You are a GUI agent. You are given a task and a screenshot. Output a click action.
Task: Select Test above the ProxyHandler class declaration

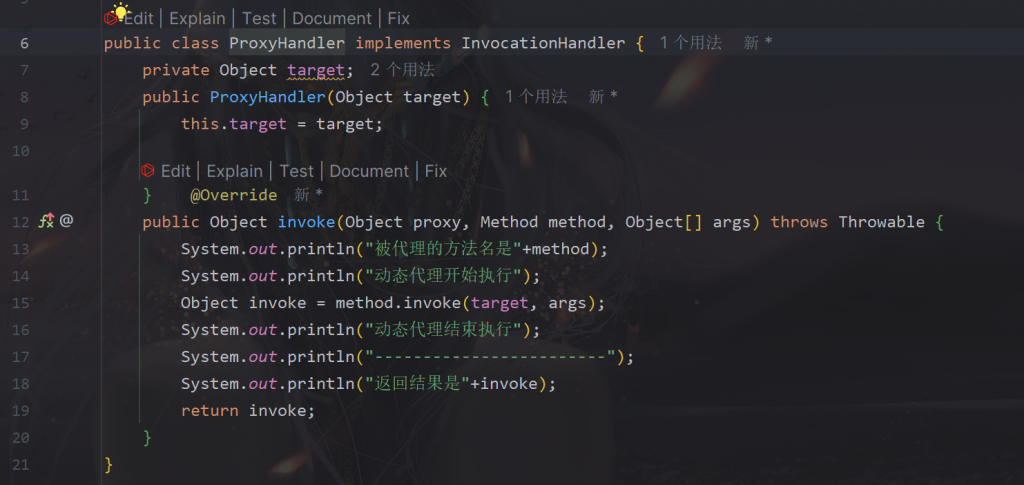[259, 19]
